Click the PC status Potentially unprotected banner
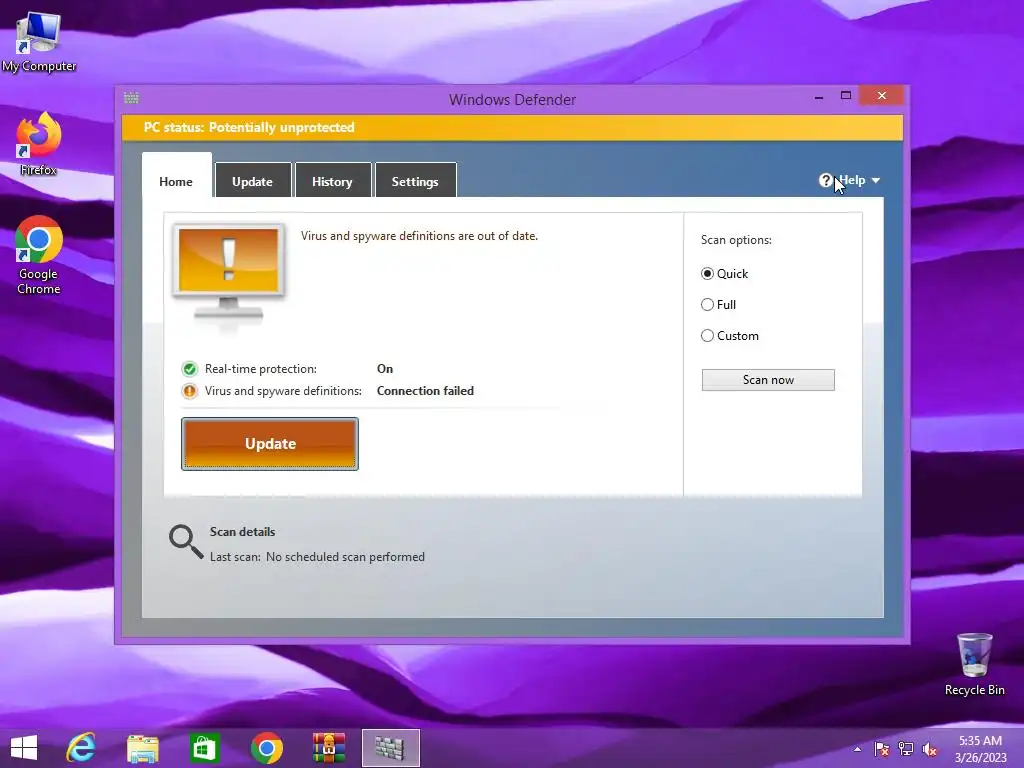Screen dimensions: 1024x768 [x=512, y=127]
